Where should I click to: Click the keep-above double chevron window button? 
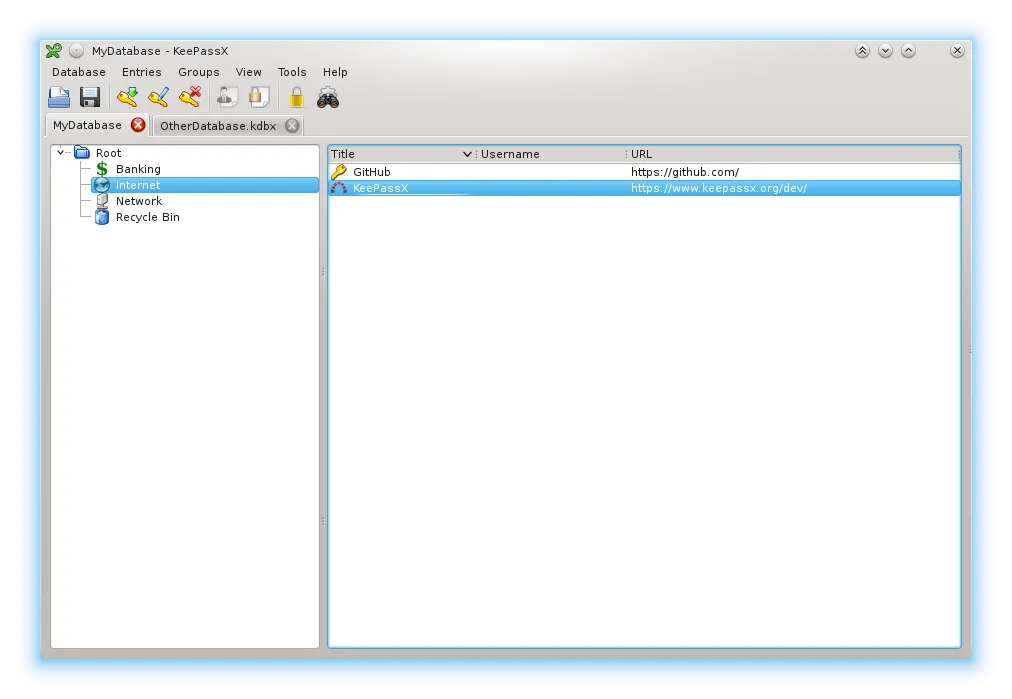coord(862,50)
